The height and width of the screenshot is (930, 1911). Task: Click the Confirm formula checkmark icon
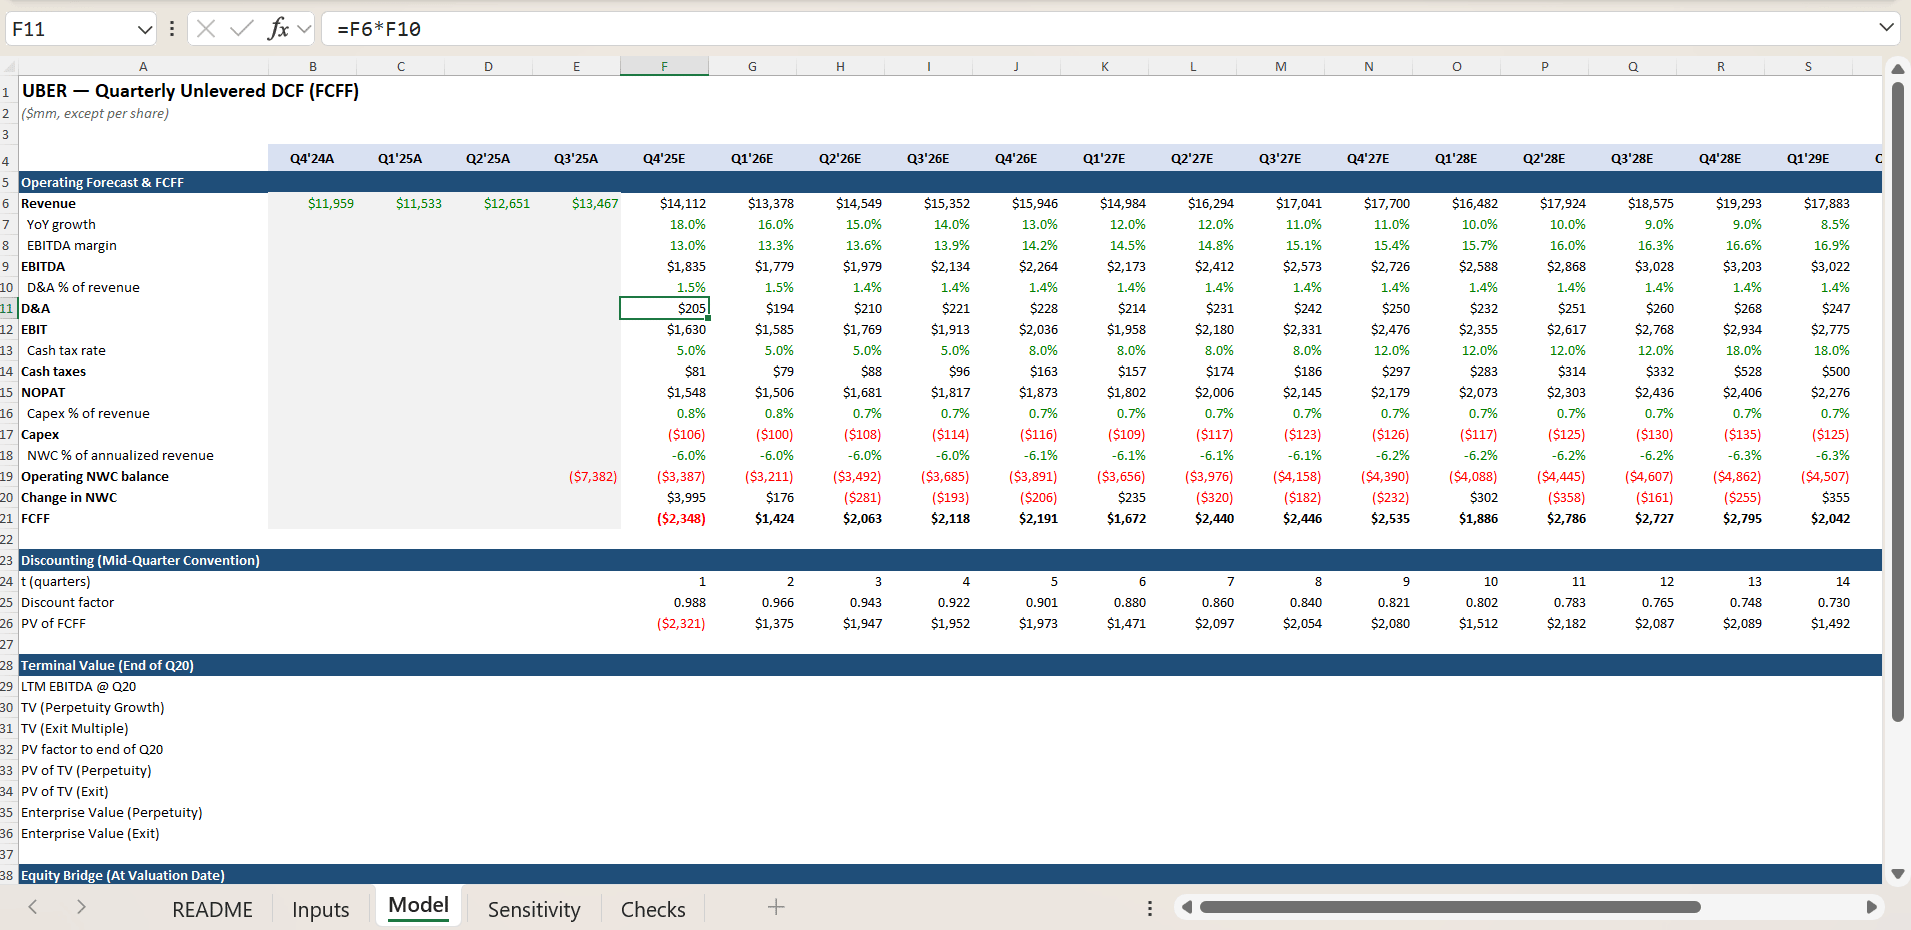tap(241, 29)
